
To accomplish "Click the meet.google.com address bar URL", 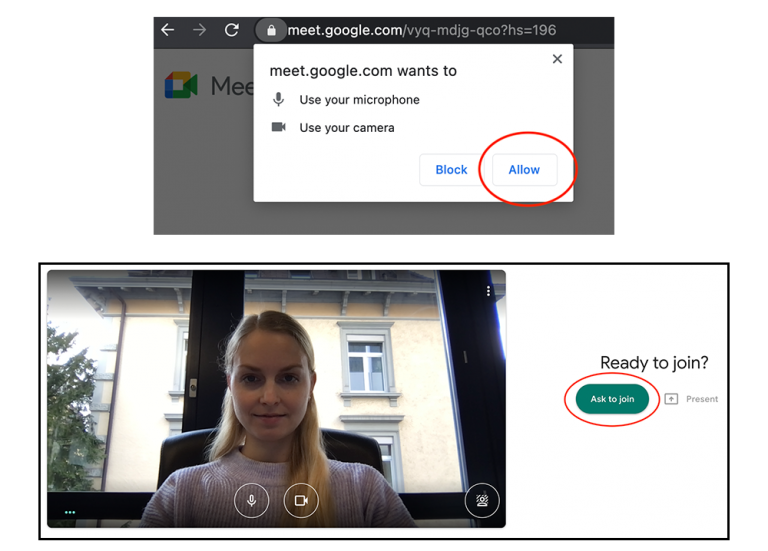I will (422, 30).
